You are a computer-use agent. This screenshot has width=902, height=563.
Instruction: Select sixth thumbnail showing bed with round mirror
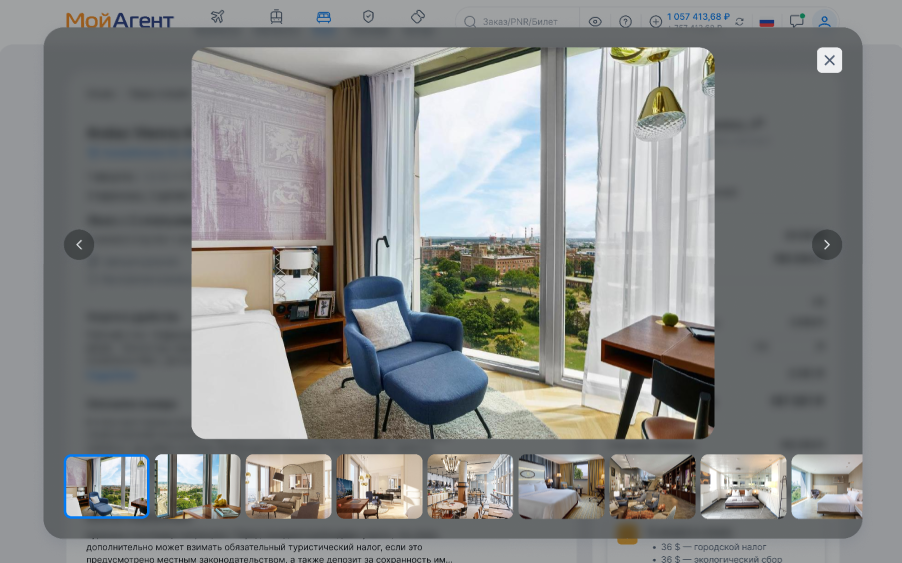point(561,487)
